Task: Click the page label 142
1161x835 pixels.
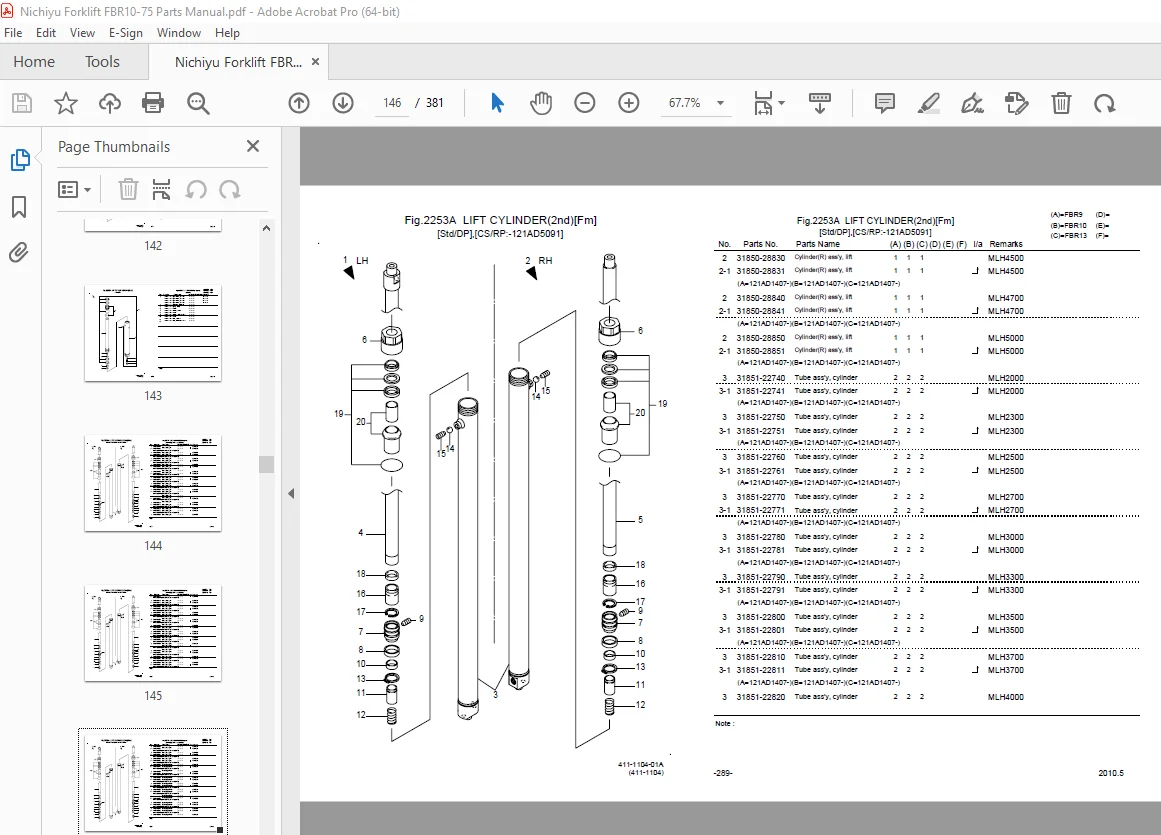Action: 153,246
